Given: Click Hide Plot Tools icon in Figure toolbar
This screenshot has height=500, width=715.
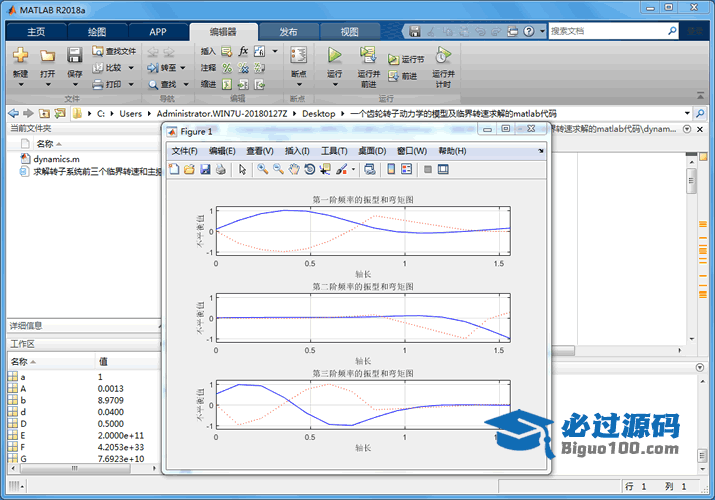Looking at the screenshot, I should pyautogui.click(x=428, y=170).
